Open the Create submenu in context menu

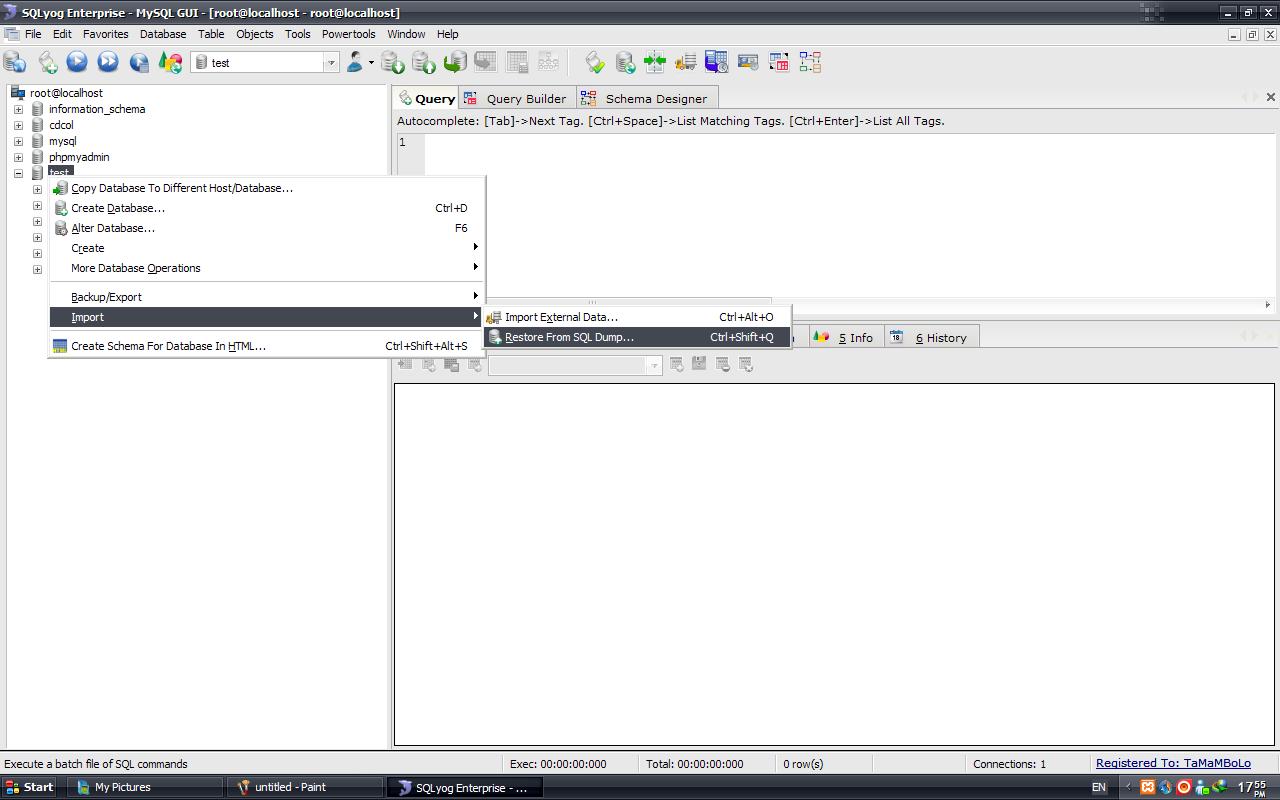point(266,248)
